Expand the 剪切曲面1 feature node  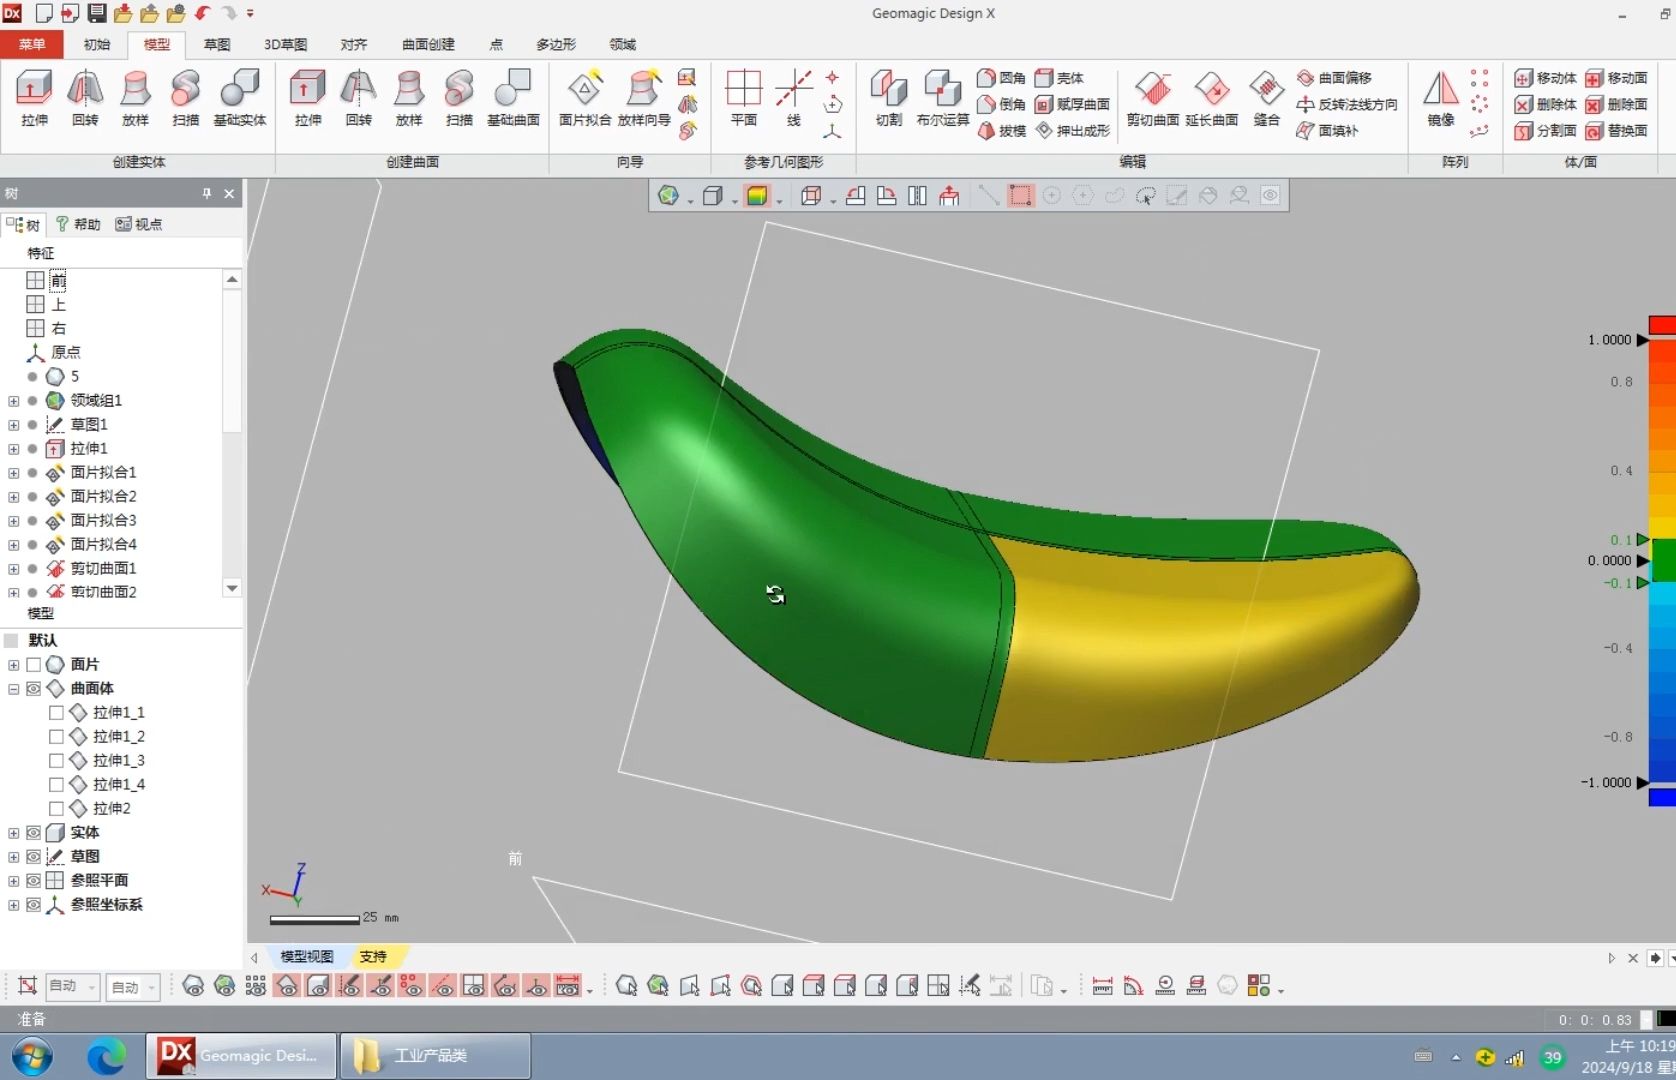coord(13,569)
